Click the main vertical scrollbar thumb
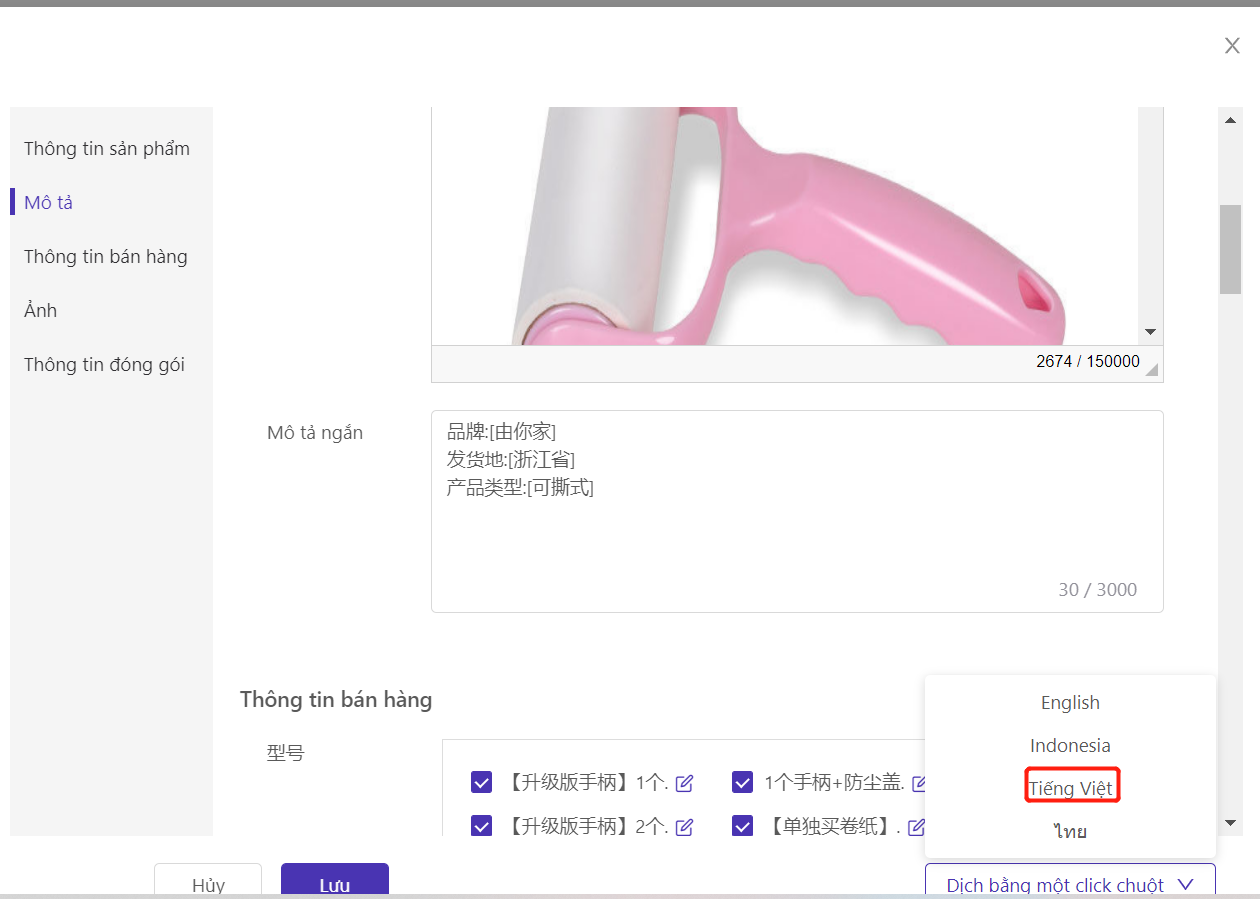The height and width of the screenshot is (899, 1260). point(1230,250)
